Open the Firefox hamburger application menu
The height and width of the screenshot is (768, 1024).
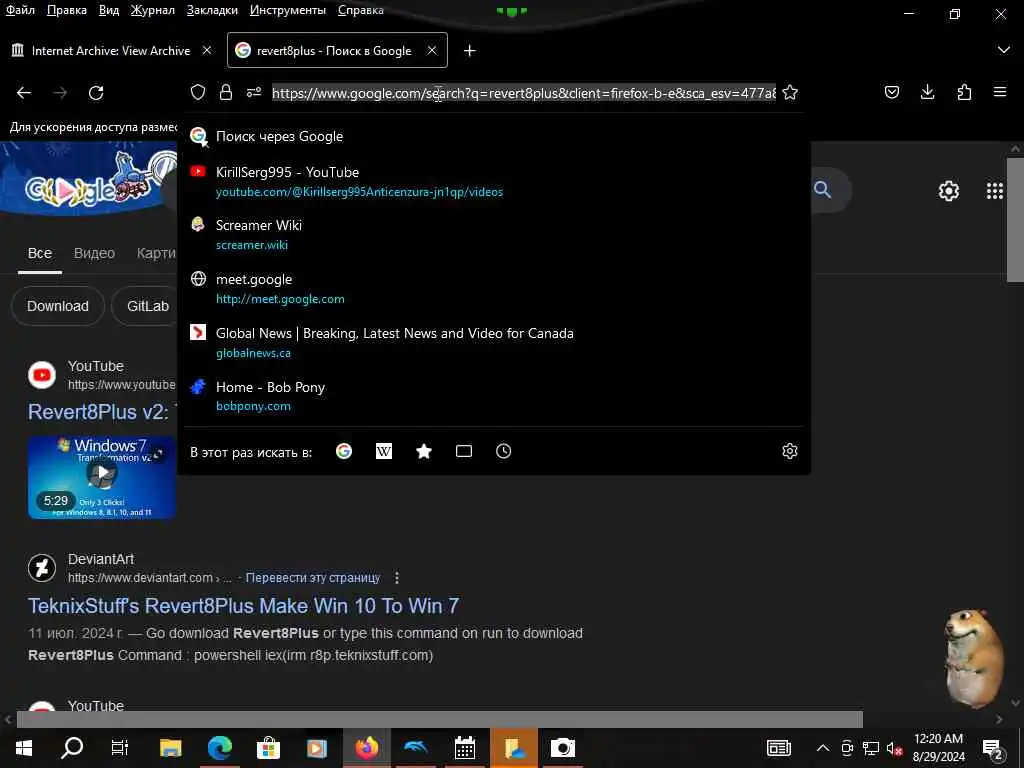(x=1000, y=92)
